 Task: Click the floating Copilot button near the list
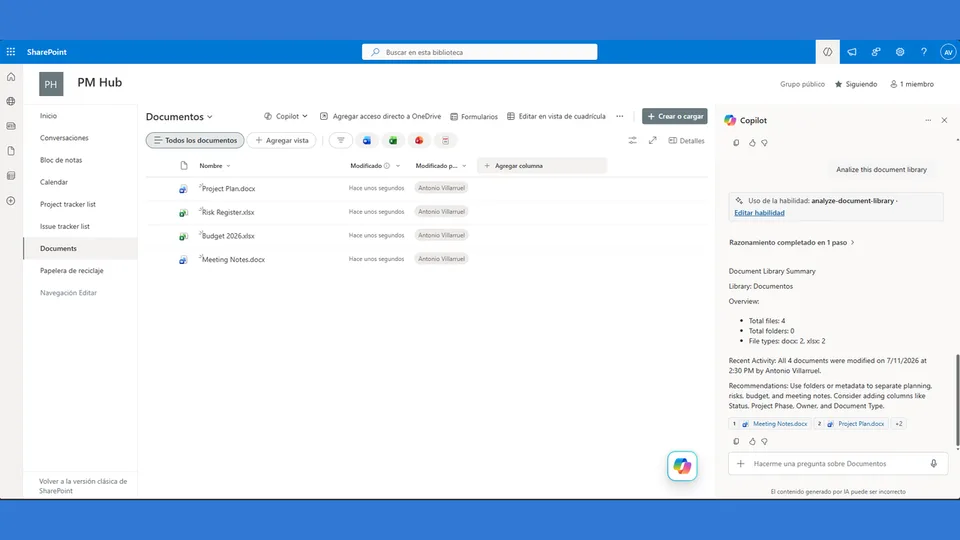682,466
